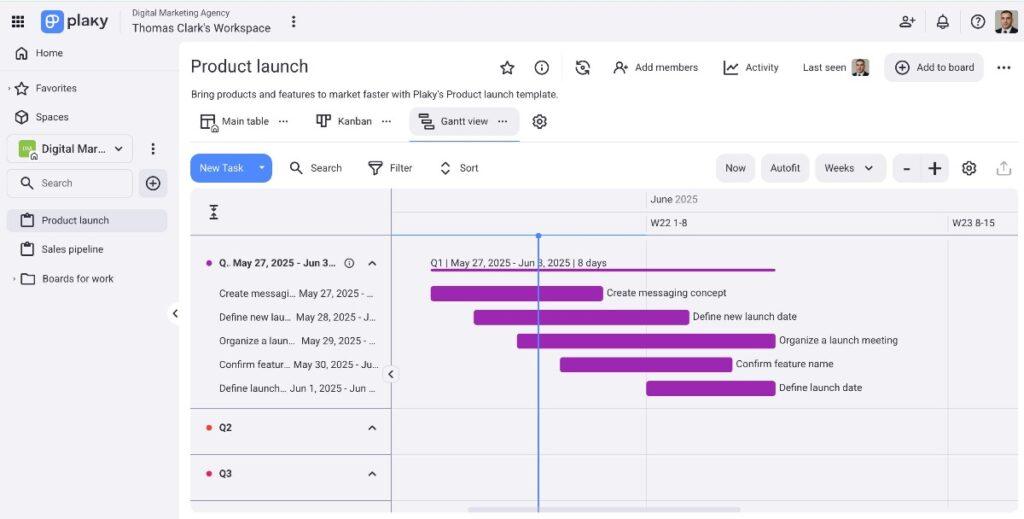Viewport: 1024px width, 519px height.
Task: Select Confirm feature name bar
Action: pos(646,364)
